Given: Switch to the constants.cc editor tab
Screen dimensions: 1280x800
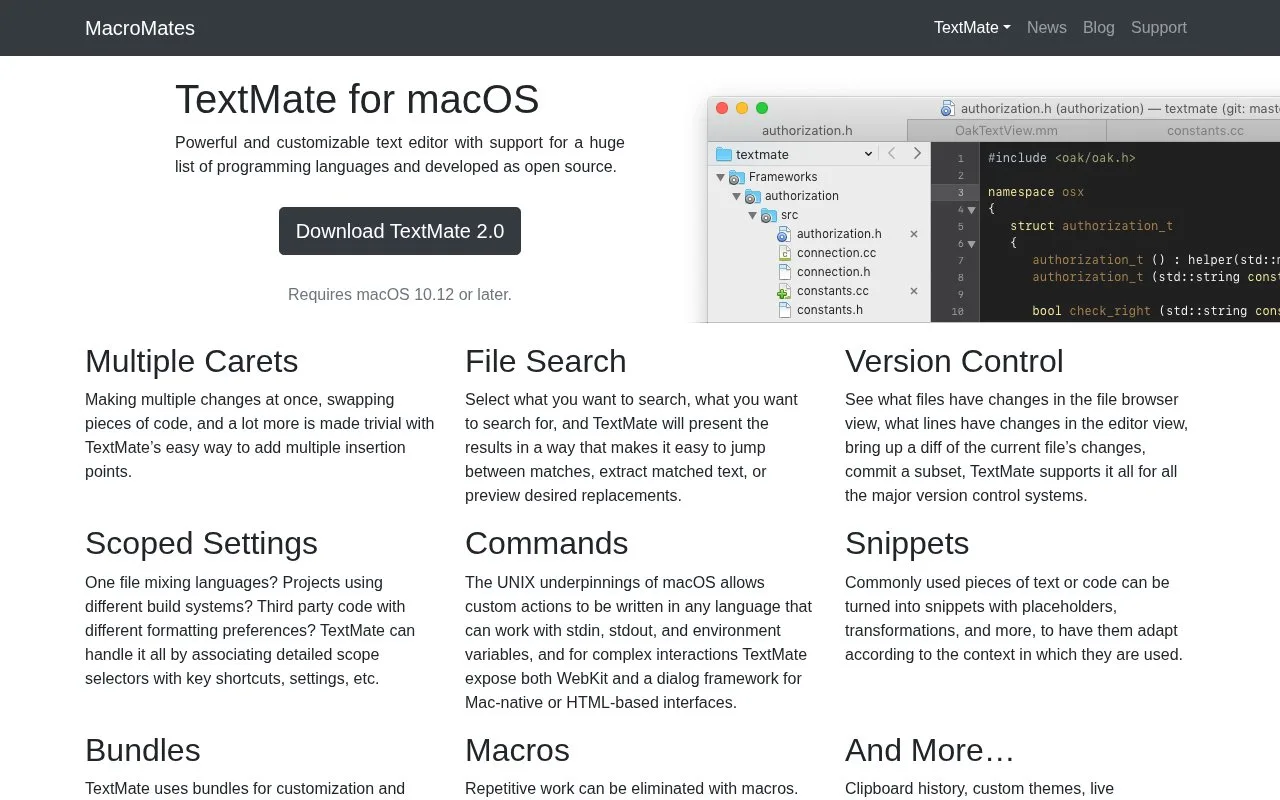Looking at the screenshot, I should point(1193,131).
